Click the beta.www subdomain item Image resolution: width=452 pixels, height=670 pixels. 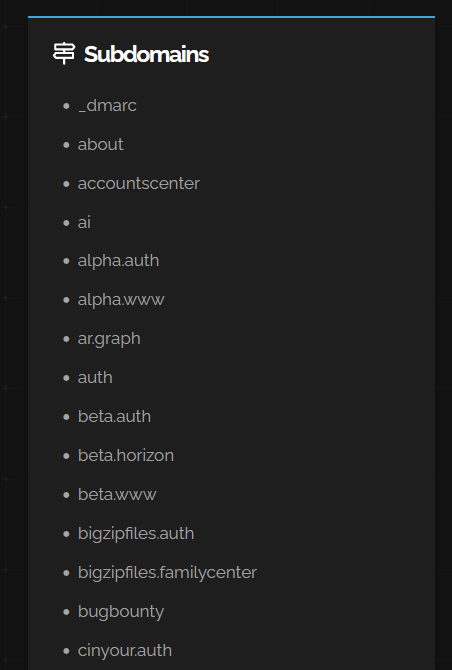[x=117, y=494]
